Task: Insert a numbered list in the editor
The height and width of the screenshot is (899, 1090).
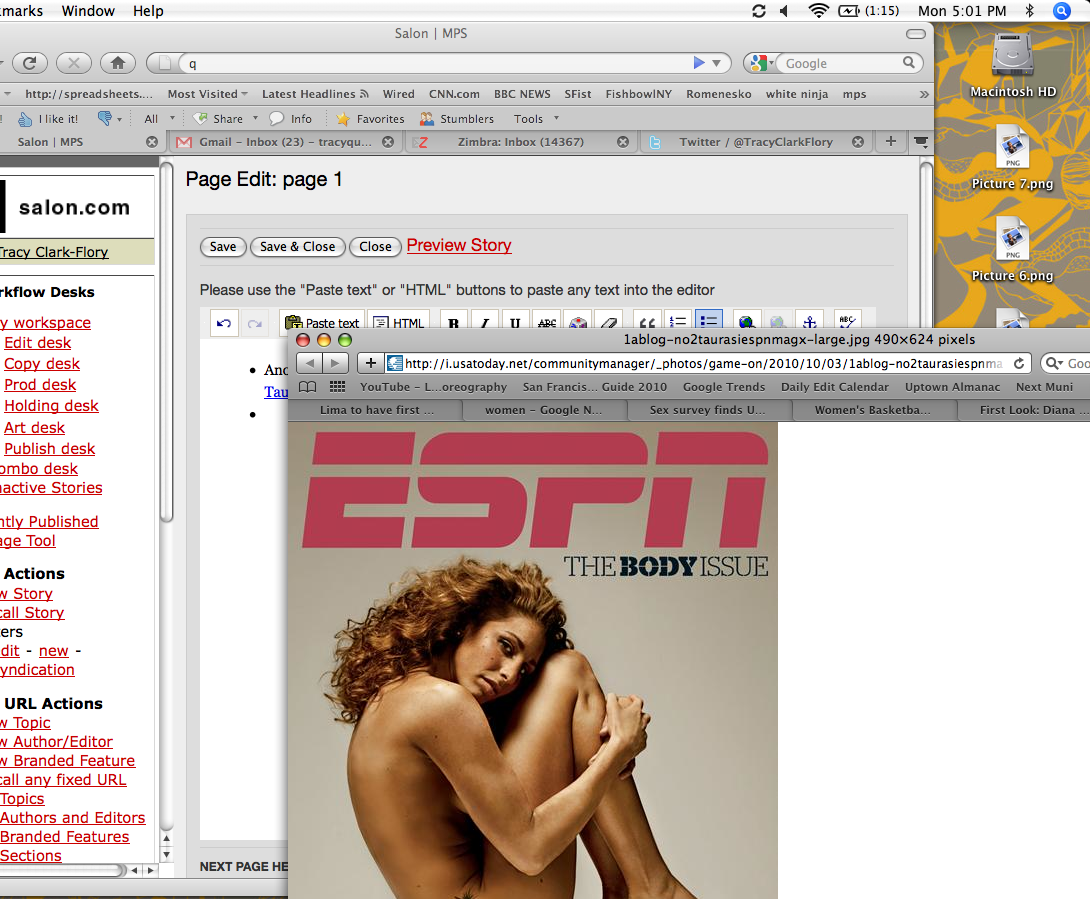Action: point(678,323)
